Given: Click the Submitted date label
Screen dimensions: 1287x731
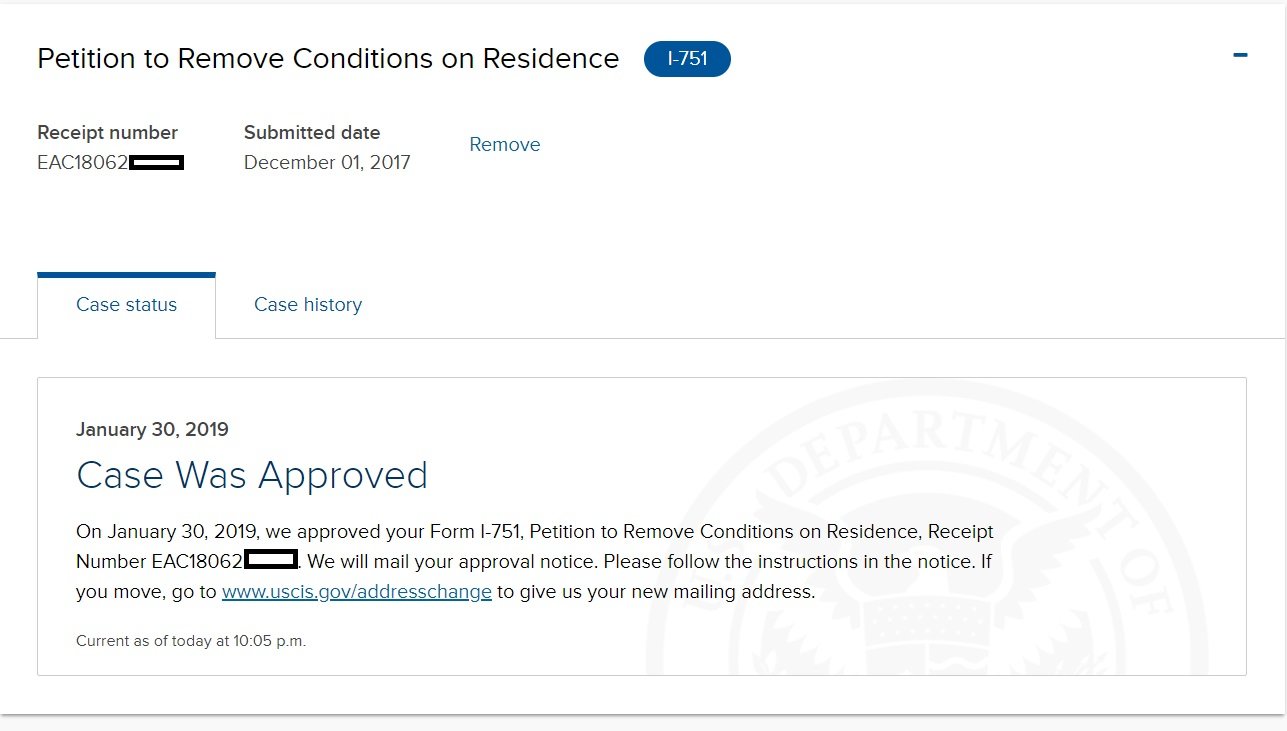Looking at the screenshot, I should (312, 132).
